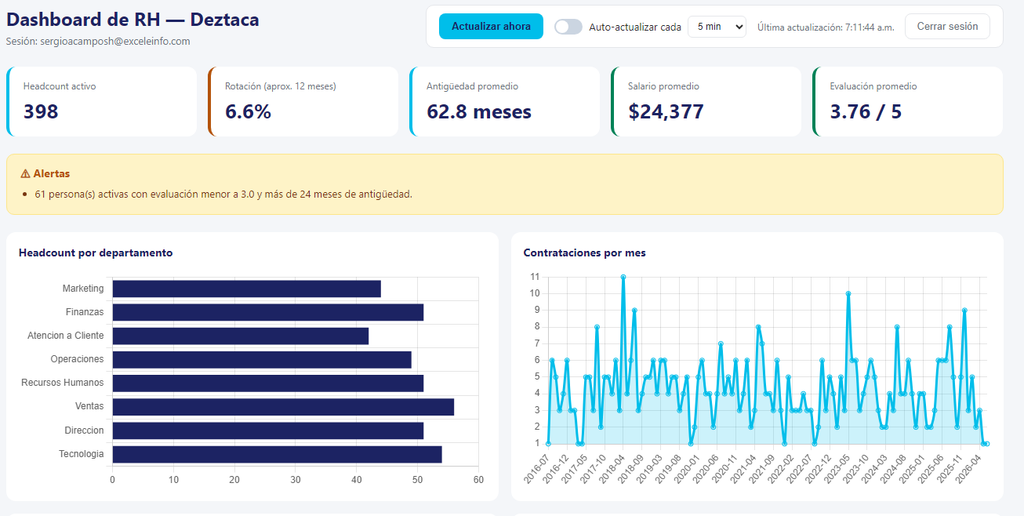Viewport: 1024px width, 516px height.
Task: Click the Ventas bar
Action: coord(283,407)
